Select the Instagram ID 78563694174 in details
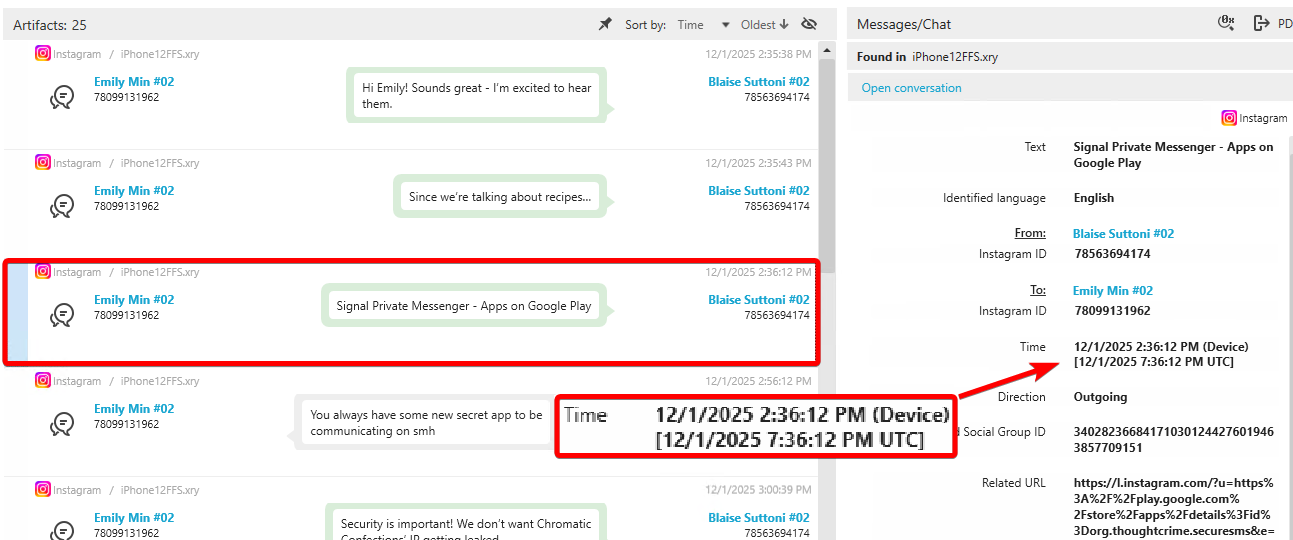Viewport: 1293px width, 540px height. click(1112, 254)
